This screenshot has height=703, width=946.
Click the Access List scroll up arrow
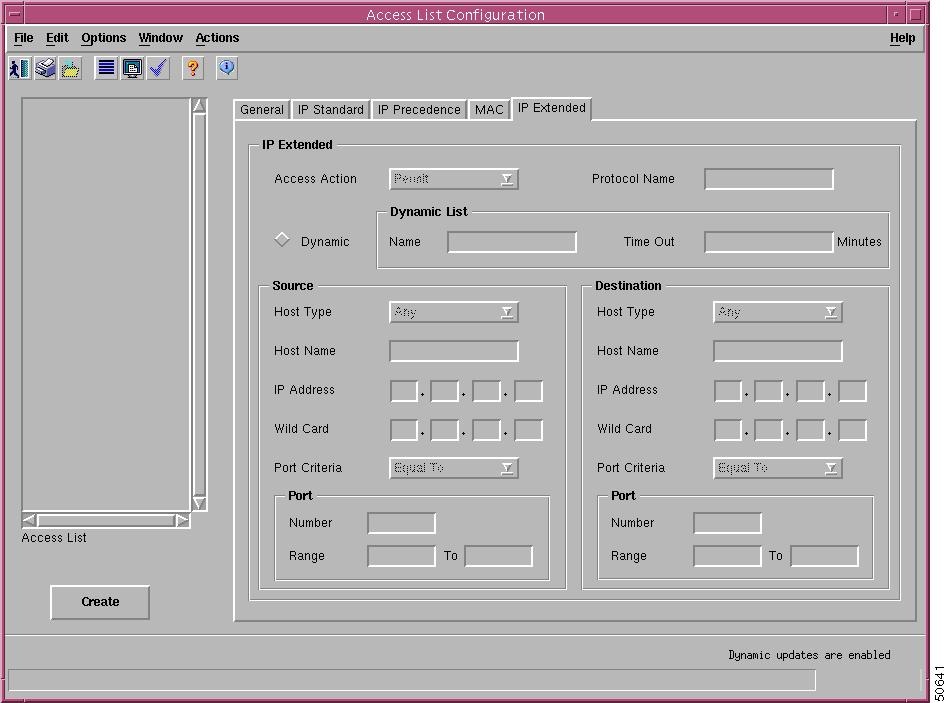199,106
